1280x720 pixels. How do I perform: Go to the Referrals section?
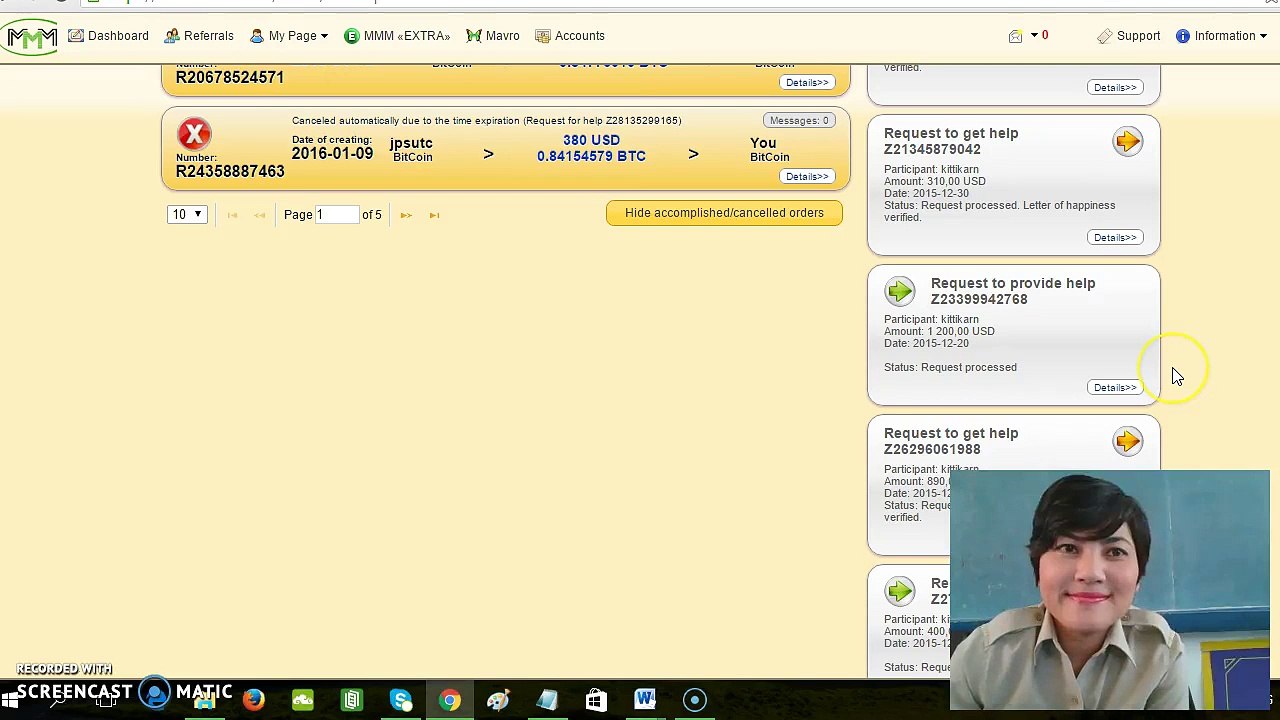tap(199, 36)
